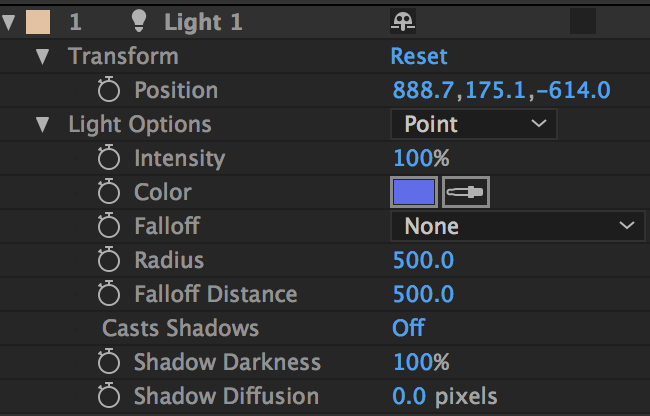Reset the Transform properties

[419, 56]
